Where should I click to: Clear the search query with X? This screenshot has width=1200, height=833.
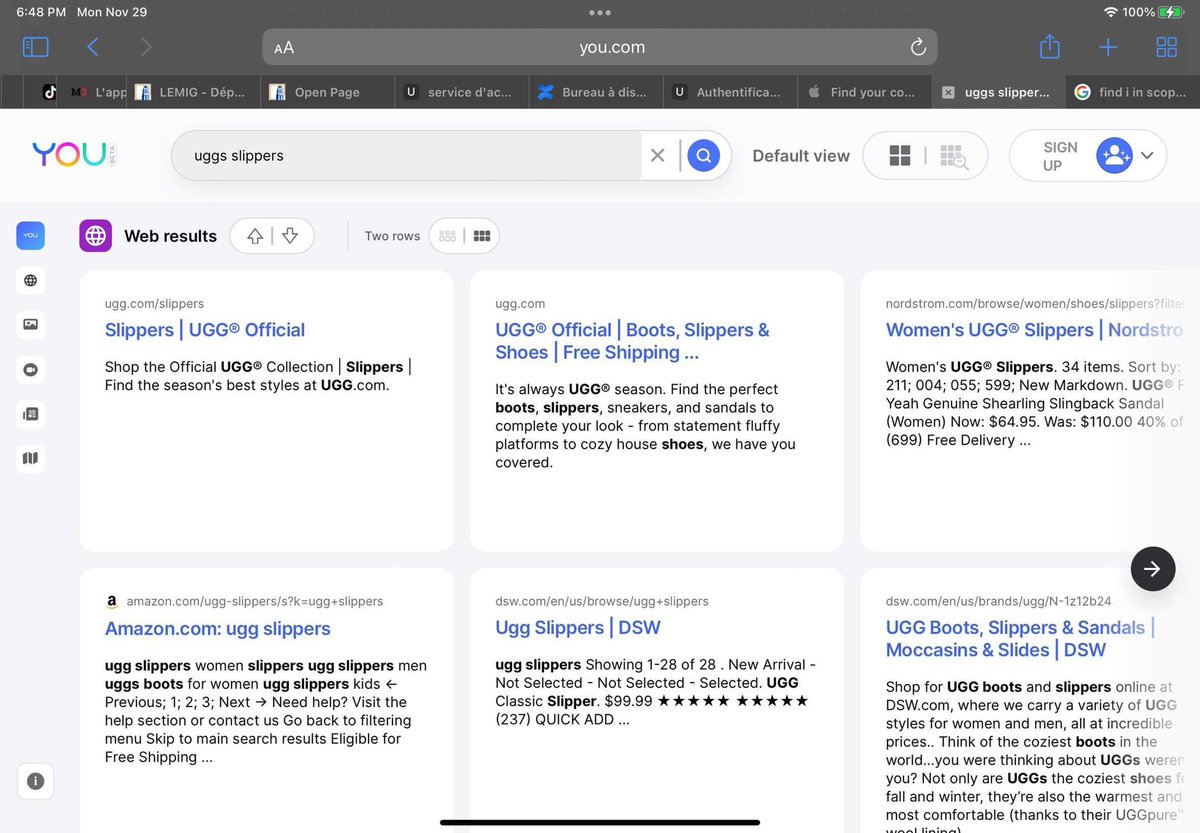pos(657,155)
